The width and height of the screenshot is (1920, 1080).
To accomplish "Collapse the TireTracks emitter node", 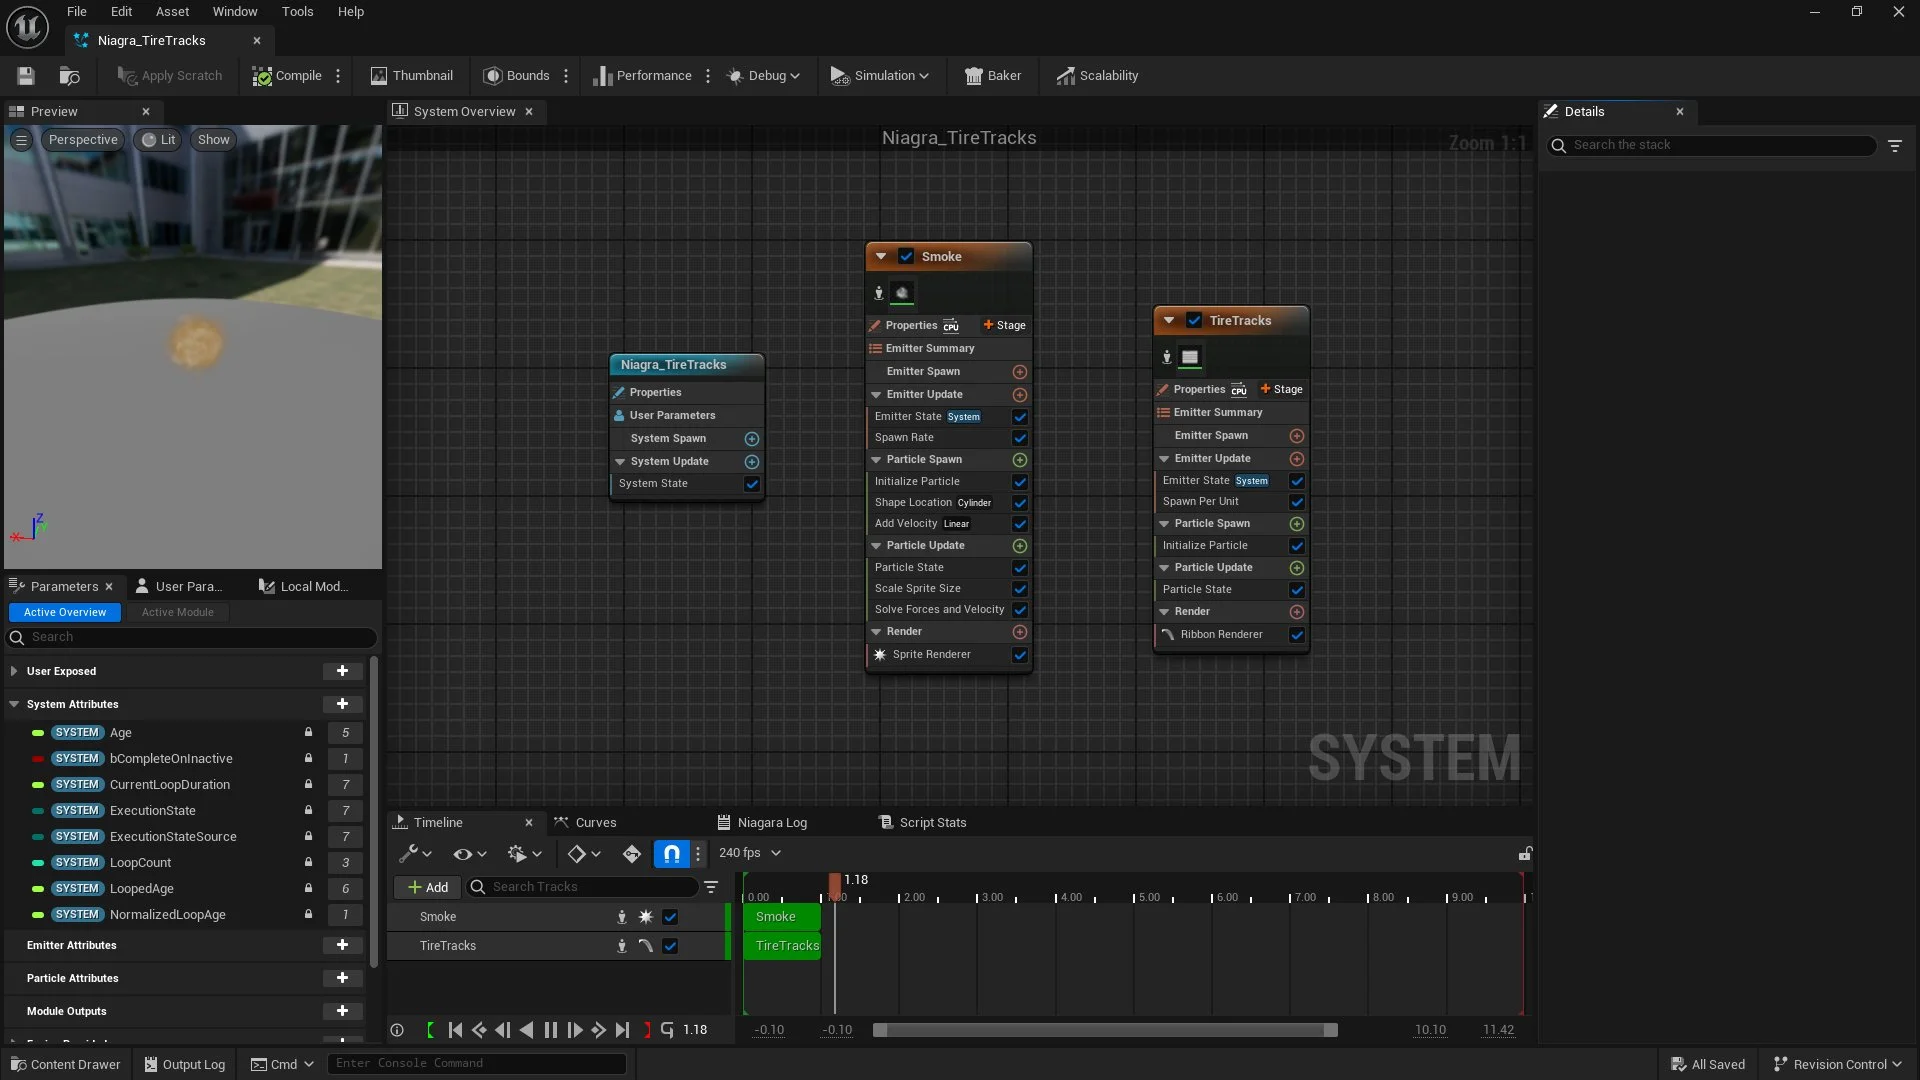I will pos(1168,321).
